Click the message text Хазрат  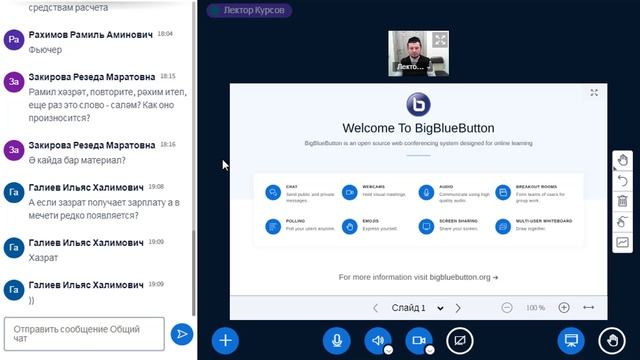click(43, 258)
